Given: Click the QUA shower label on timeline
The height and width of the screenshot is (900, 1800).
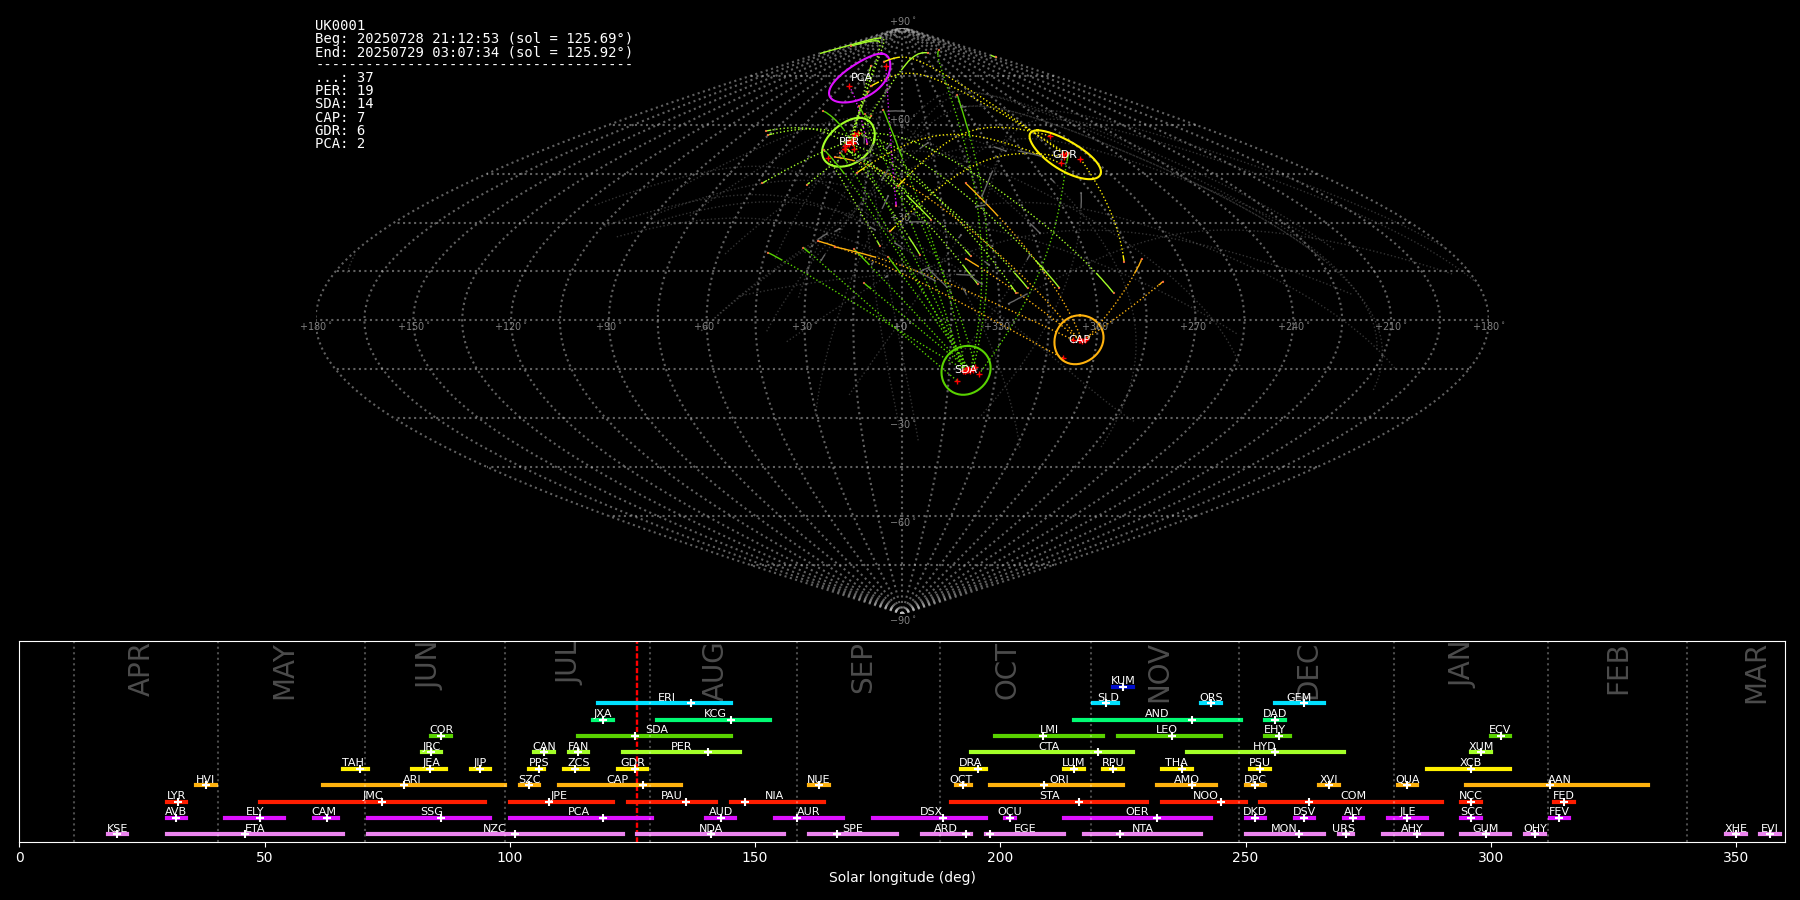Looking at the screenshot, I should point(1407,780).
